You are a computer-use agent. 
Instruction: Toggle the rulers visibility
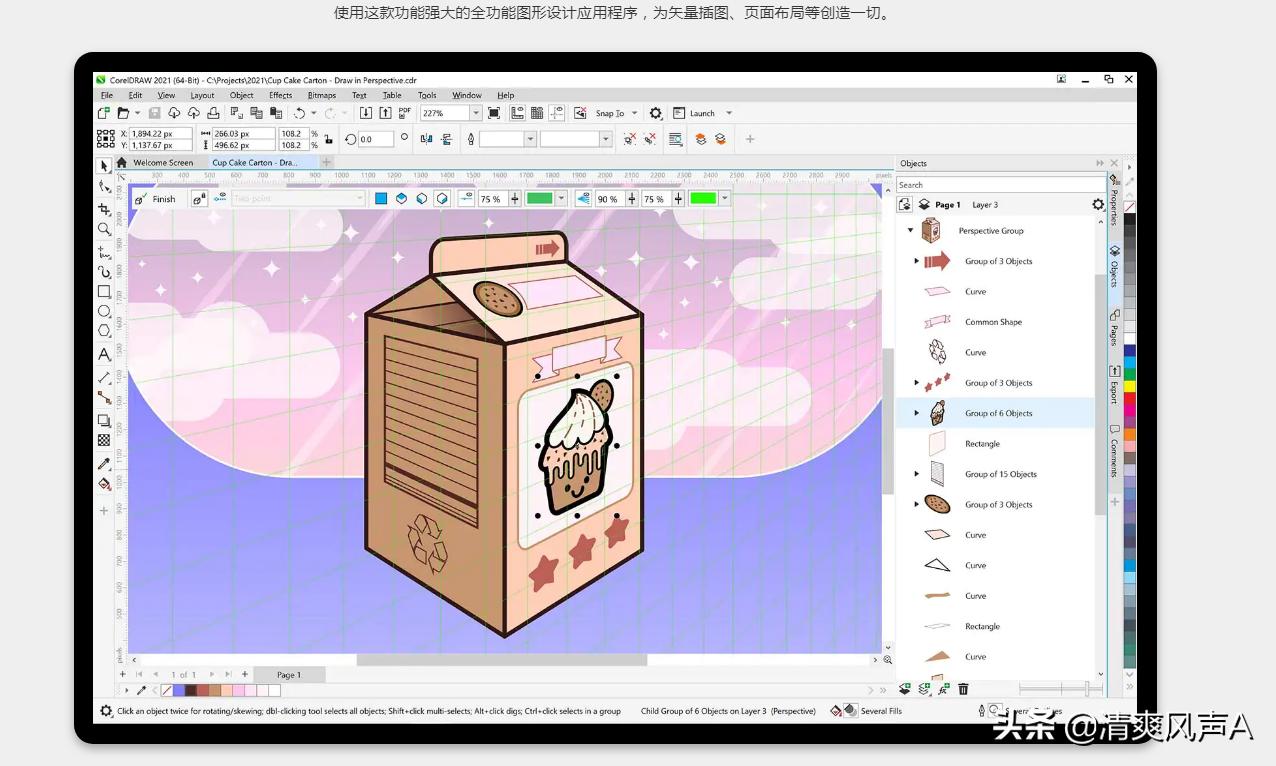coord(518,113)
